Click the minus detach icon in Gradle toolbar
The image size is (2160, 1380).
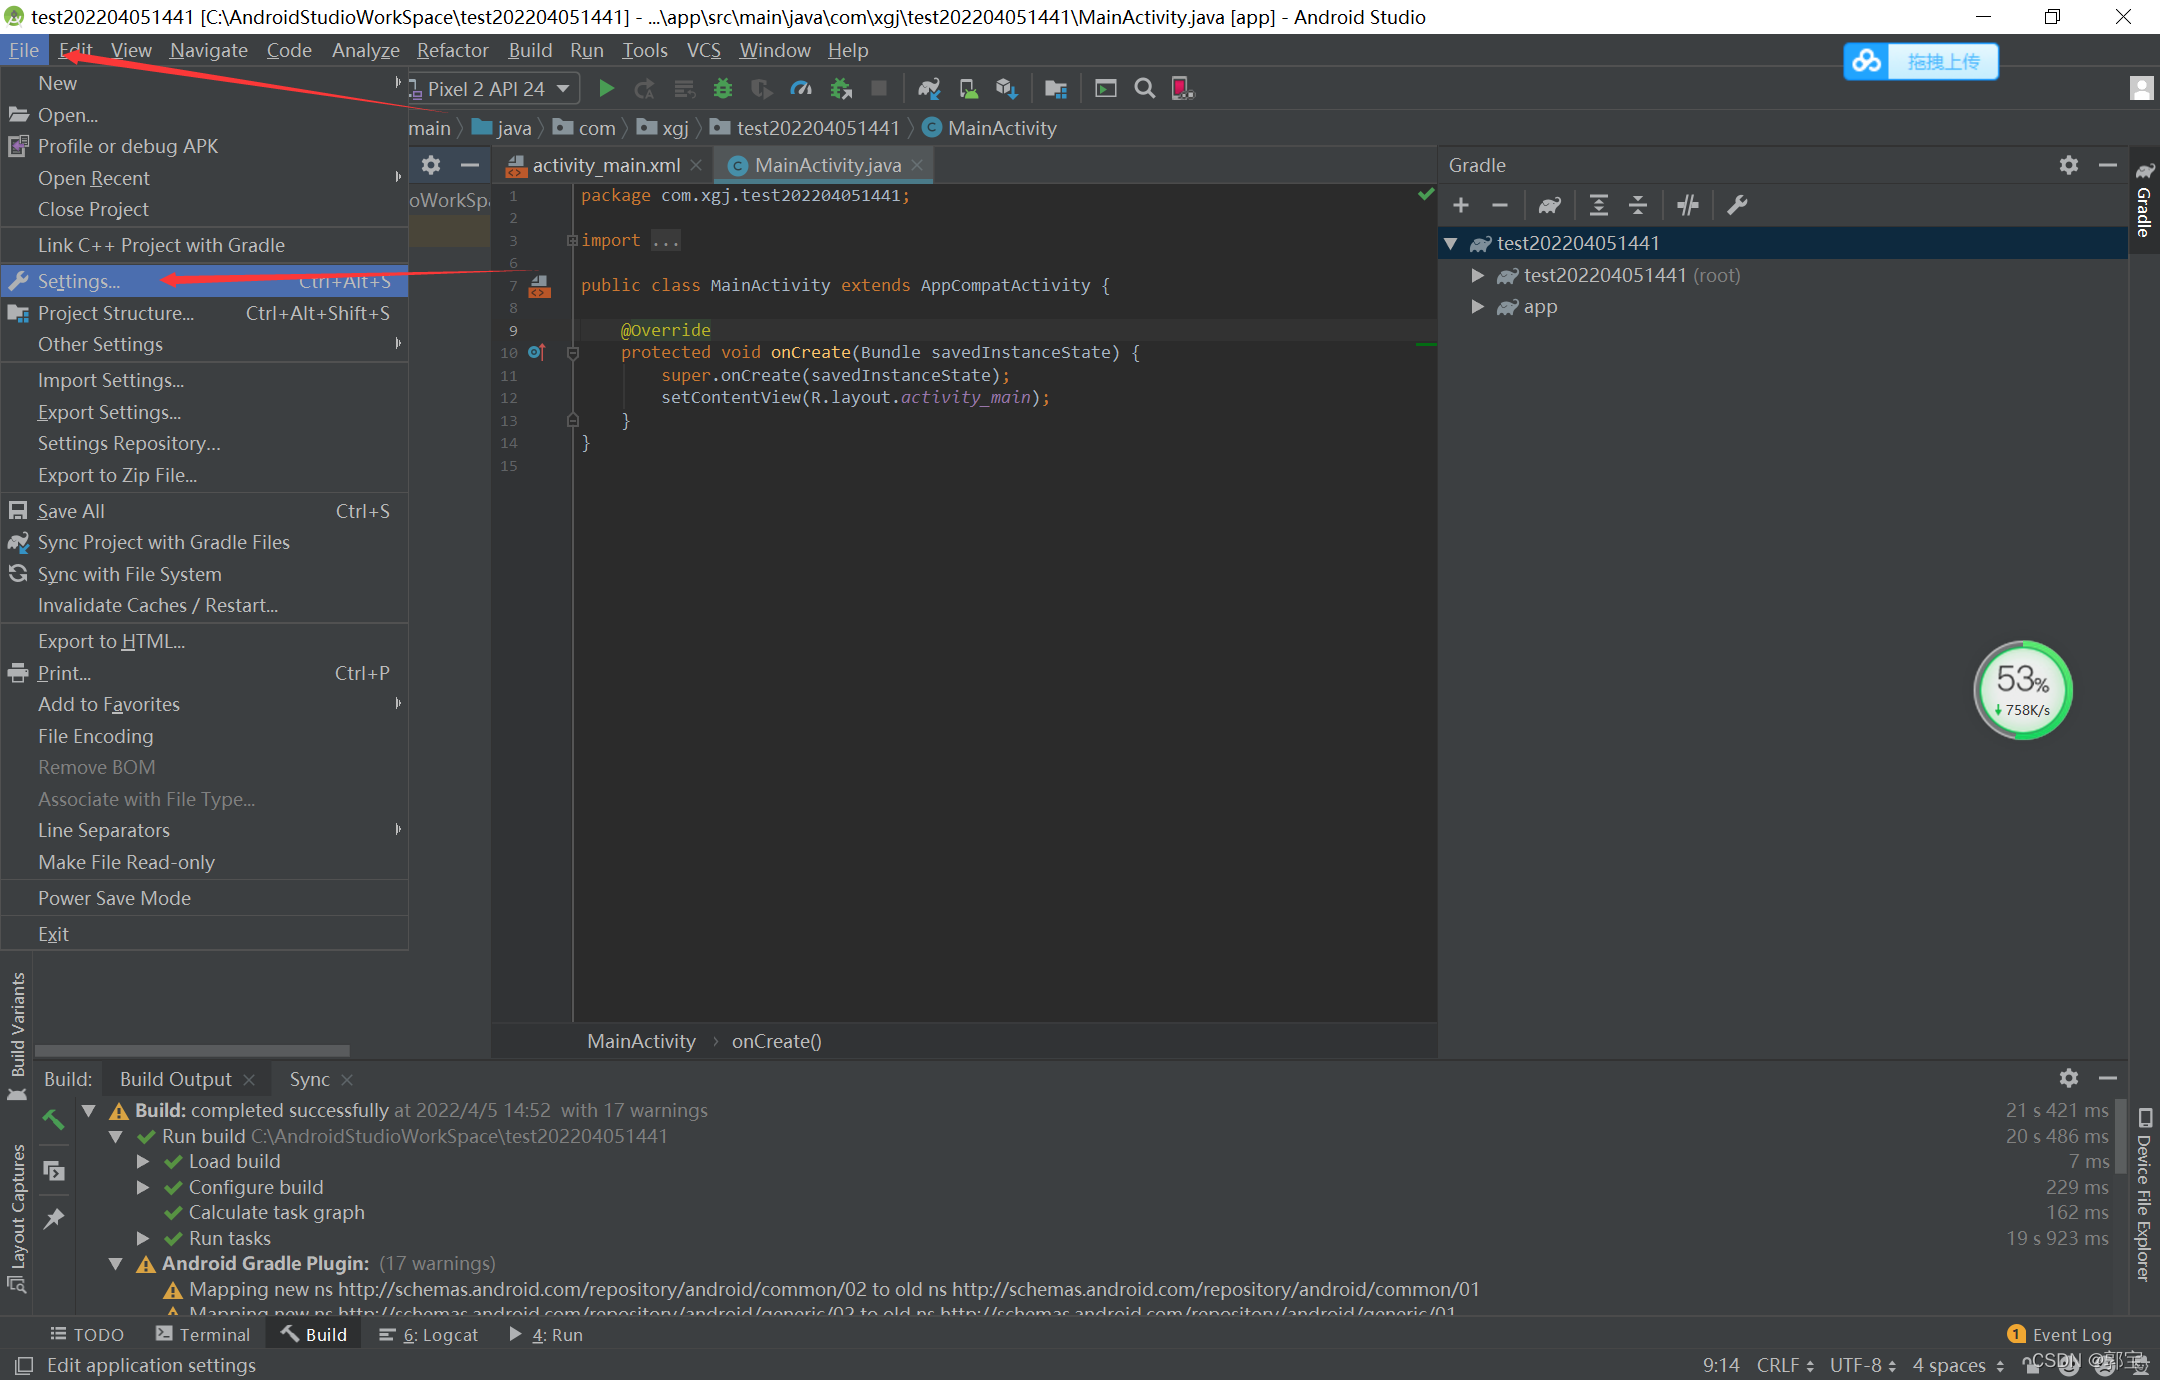(x=1500, y=205)
